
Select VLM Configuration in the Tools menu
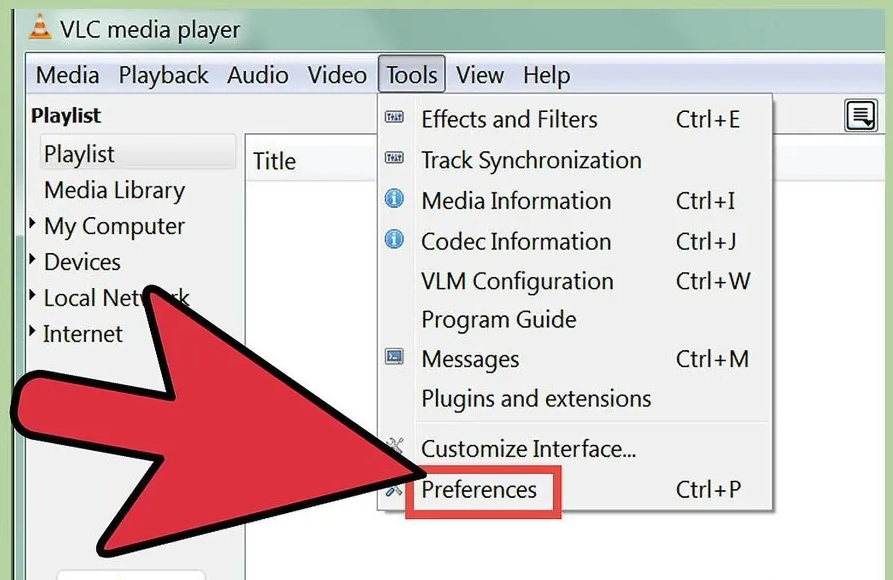[x=517, y=282]
